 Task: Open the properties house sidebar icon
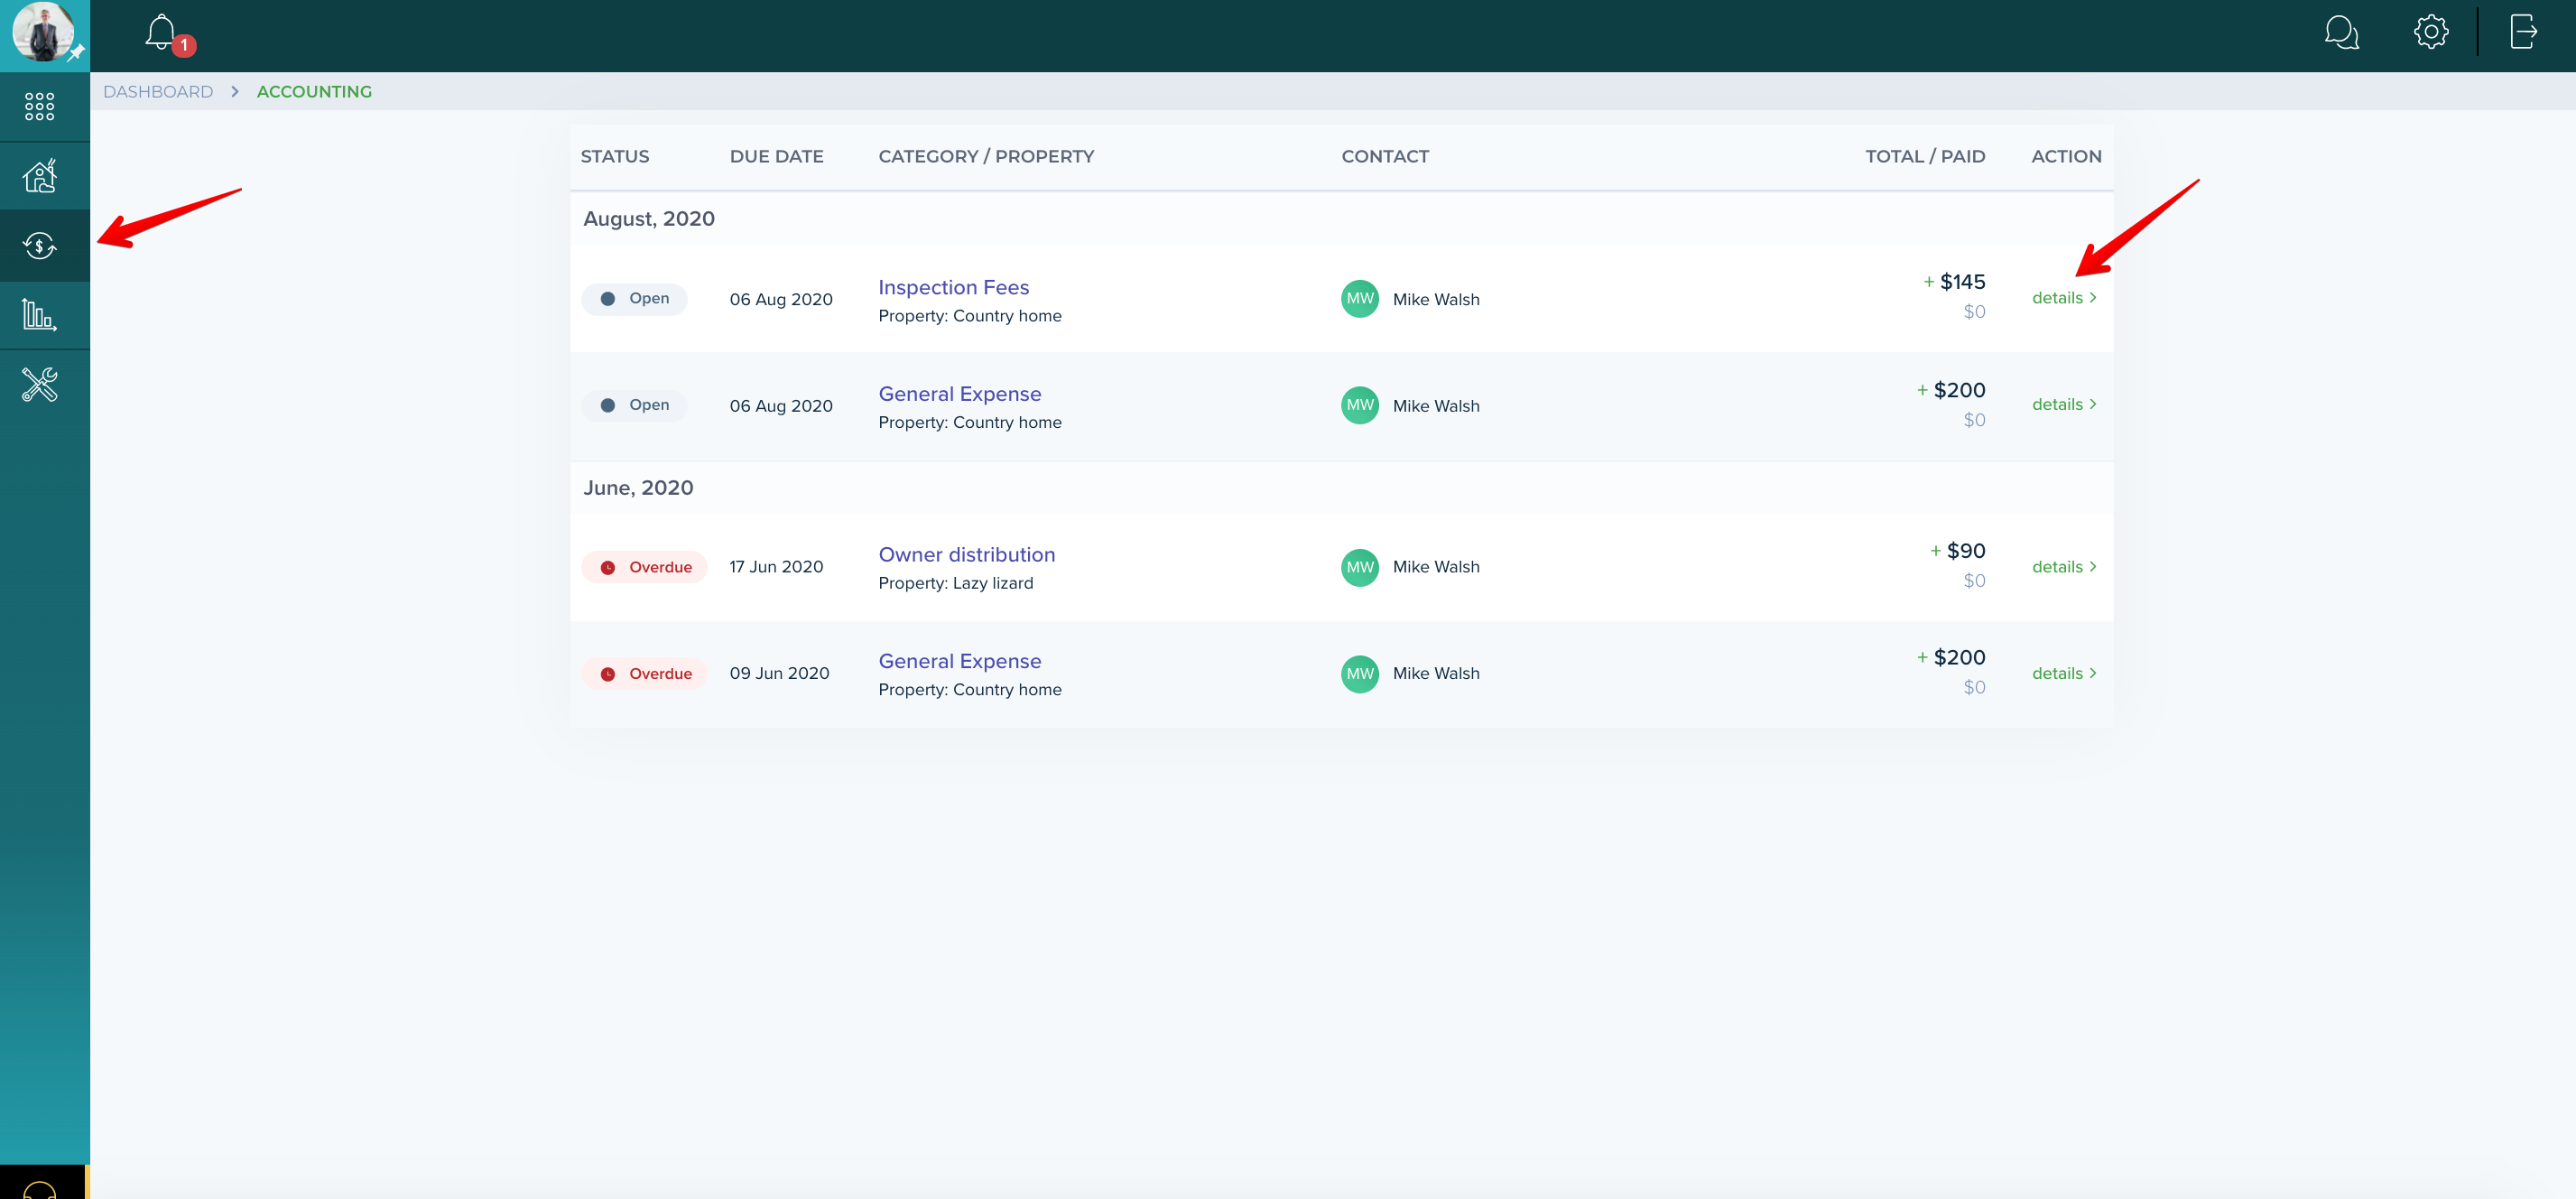(x=40, y=176)
